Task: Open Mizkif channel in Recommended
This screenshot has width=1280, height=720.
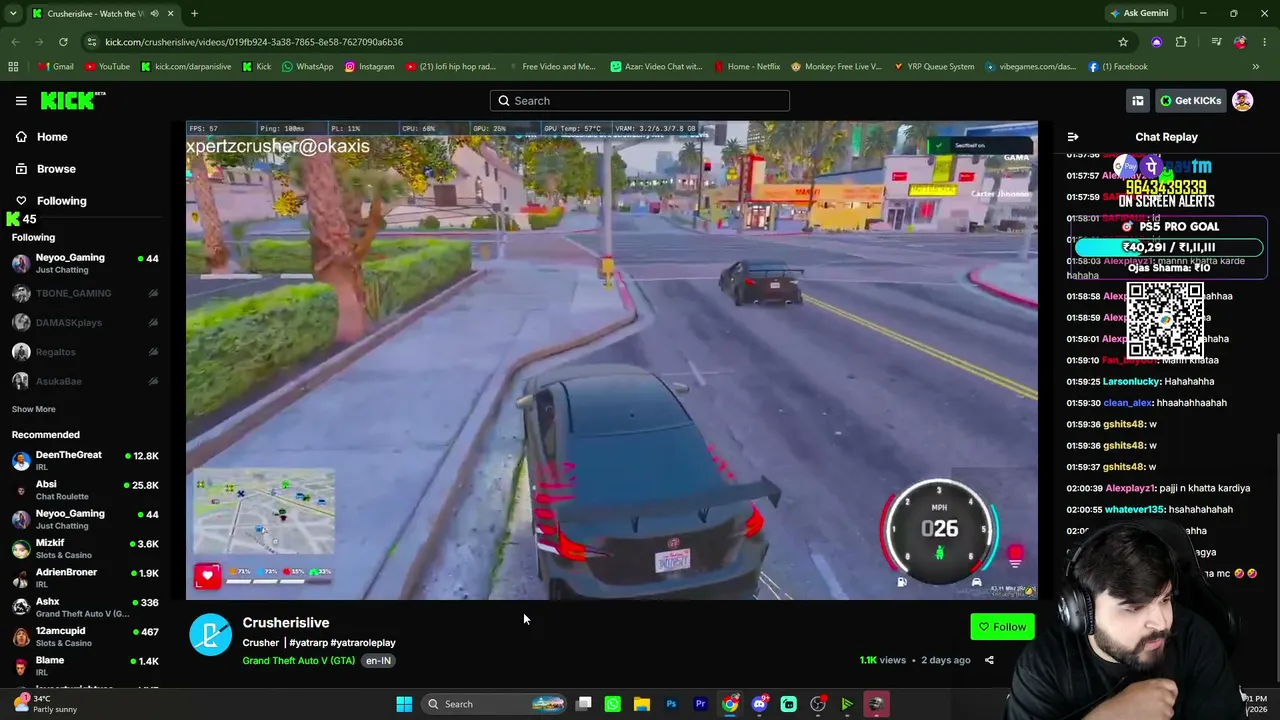Action: tap(85, 549)
